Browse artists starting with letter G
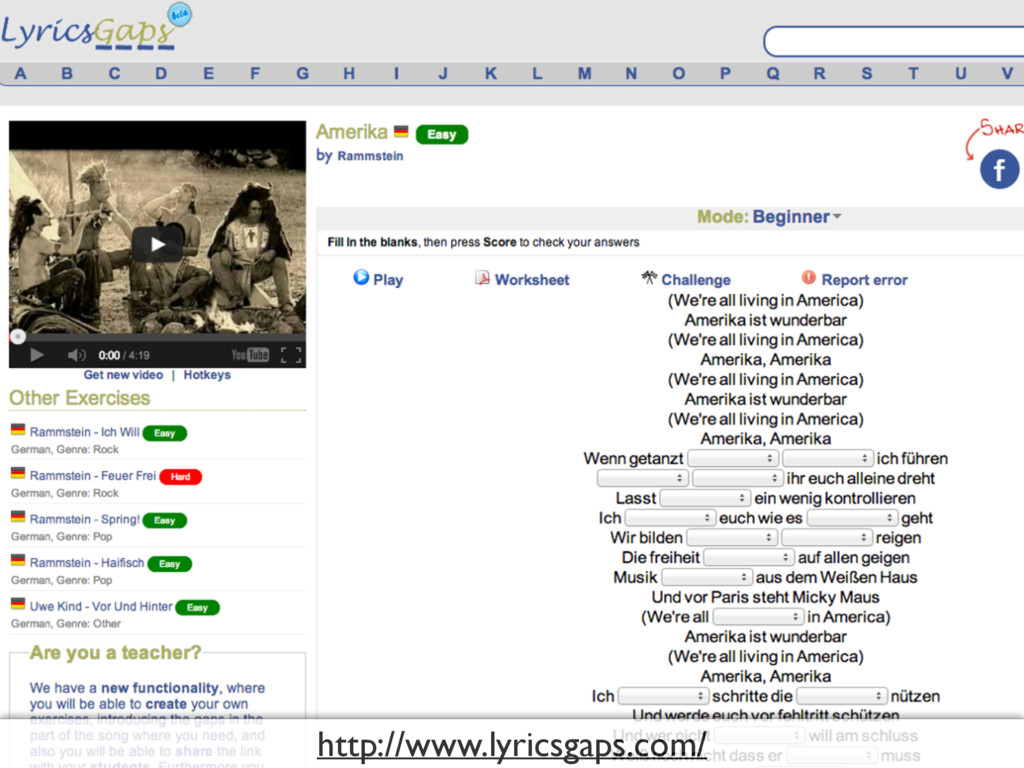 pyautogui.click(x=302, y=73)
